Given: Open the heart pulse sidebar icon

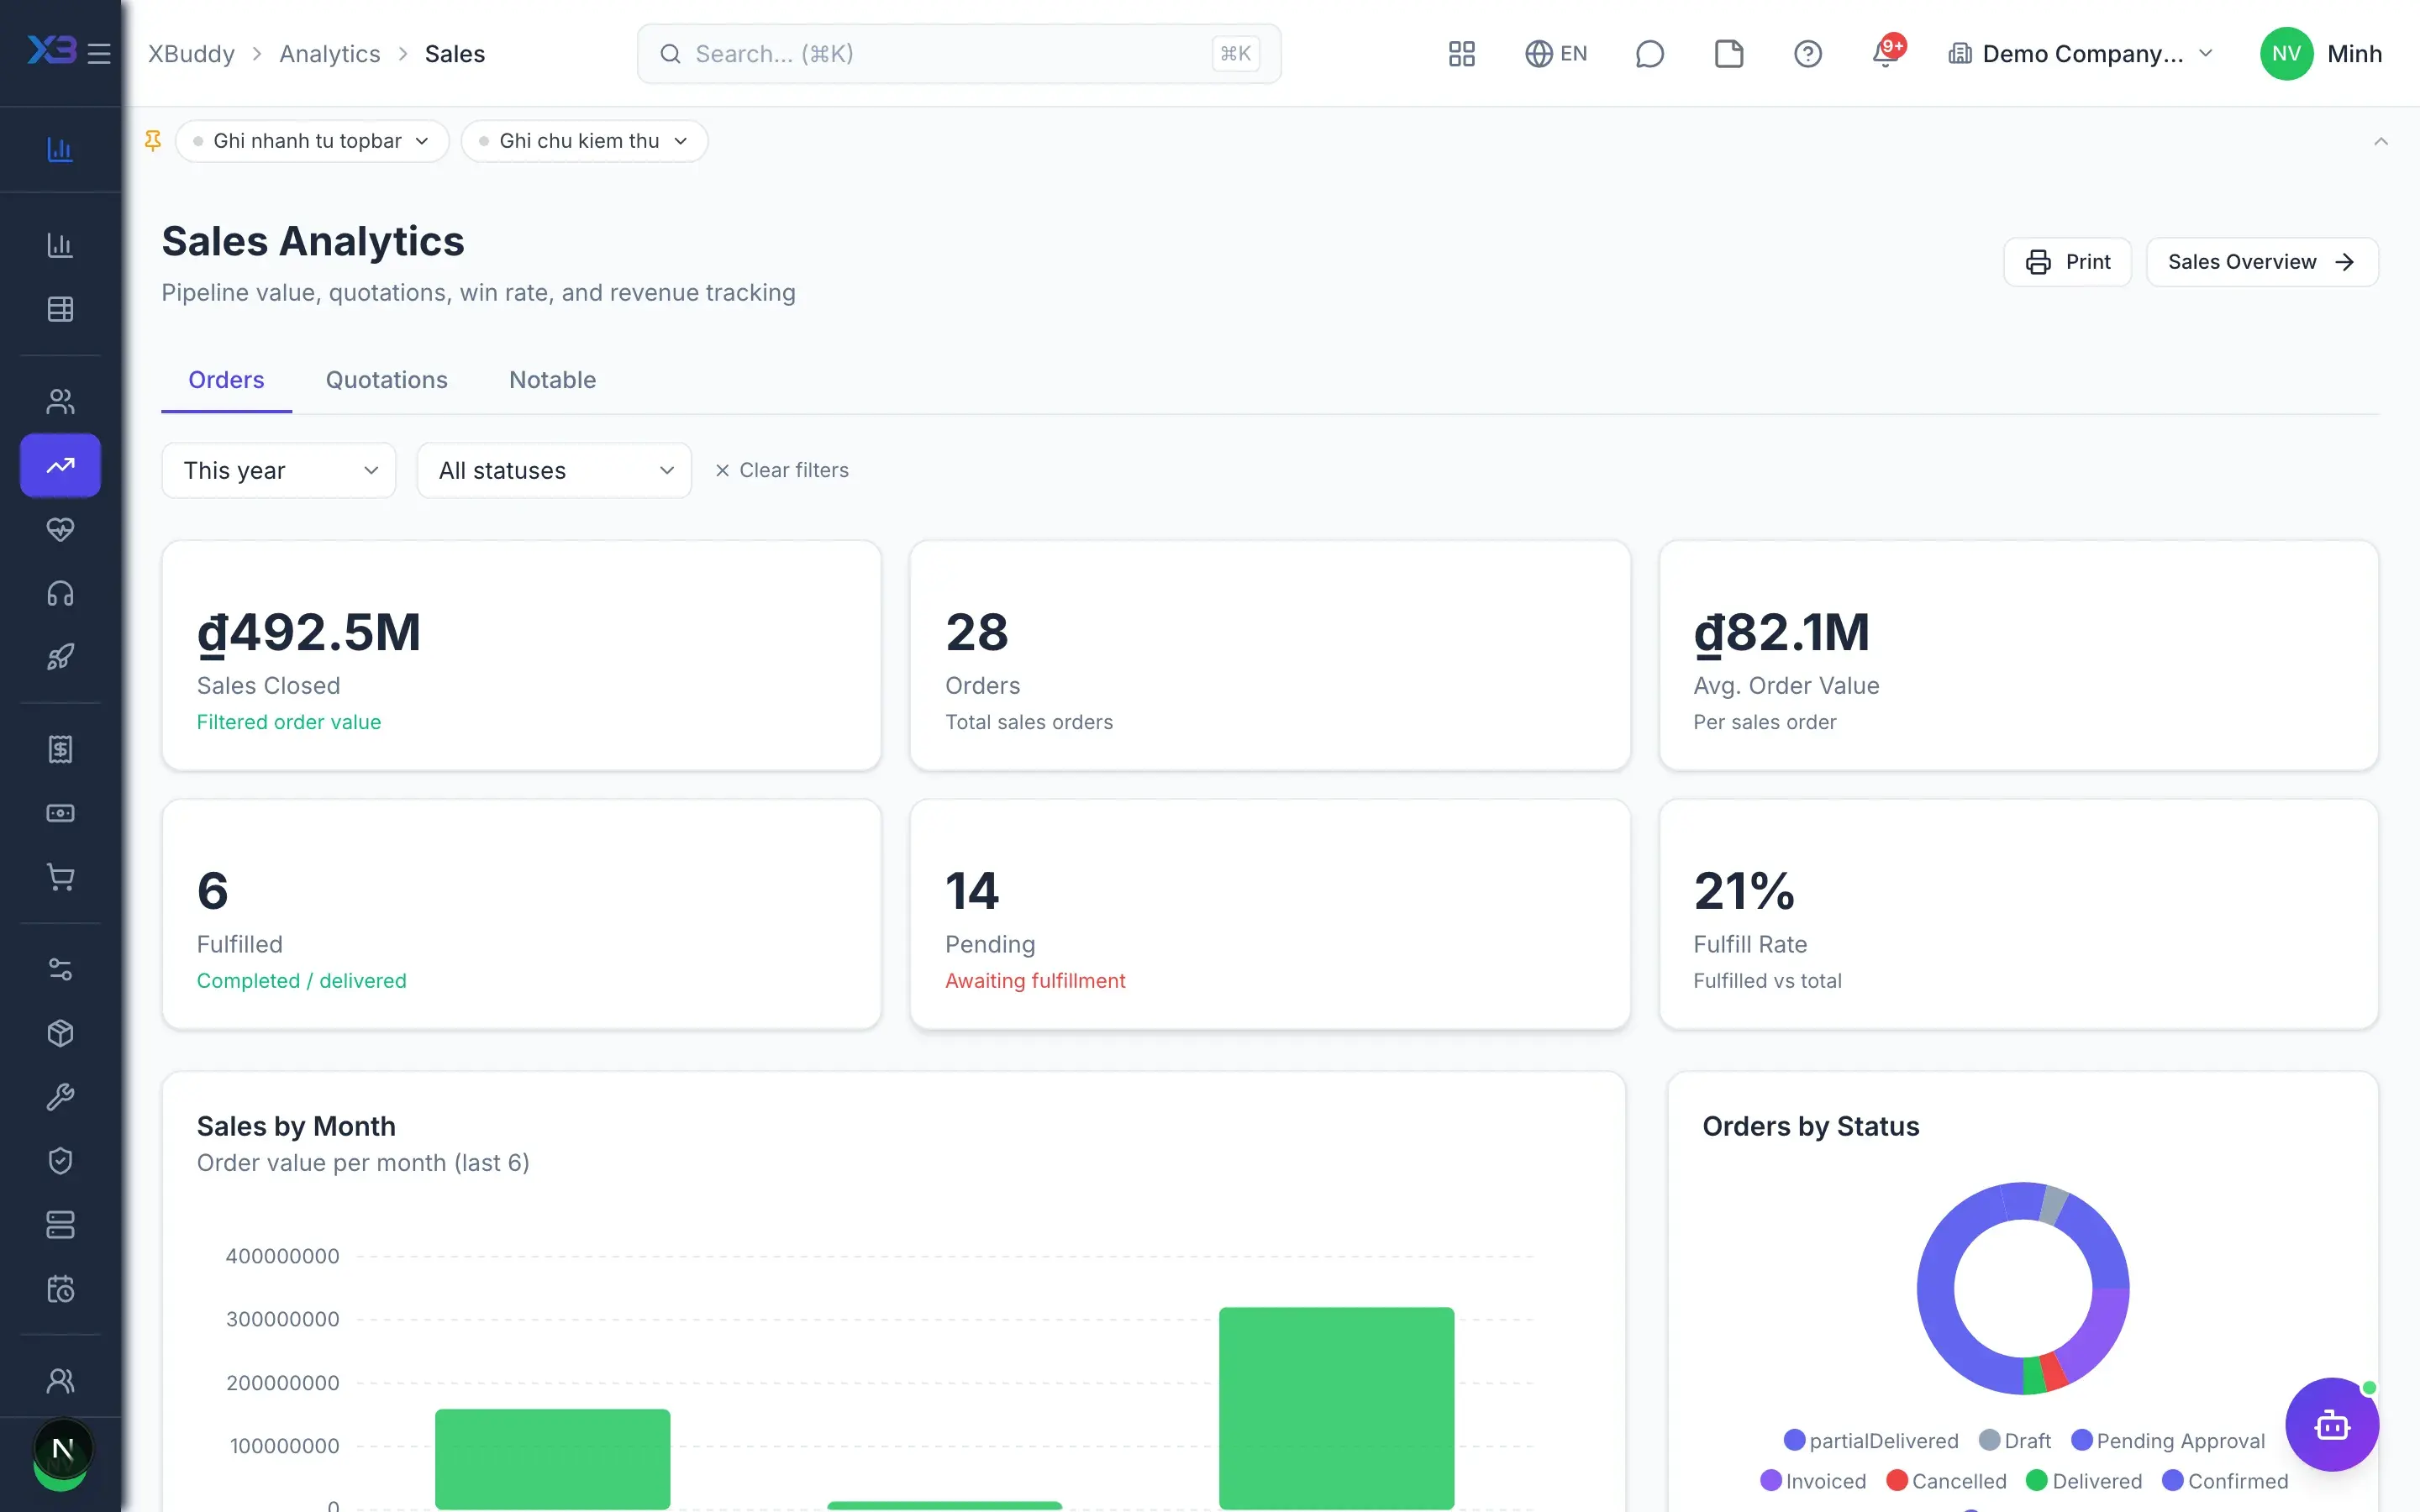Looking at the screenshot, I should (x=60, y=529).
